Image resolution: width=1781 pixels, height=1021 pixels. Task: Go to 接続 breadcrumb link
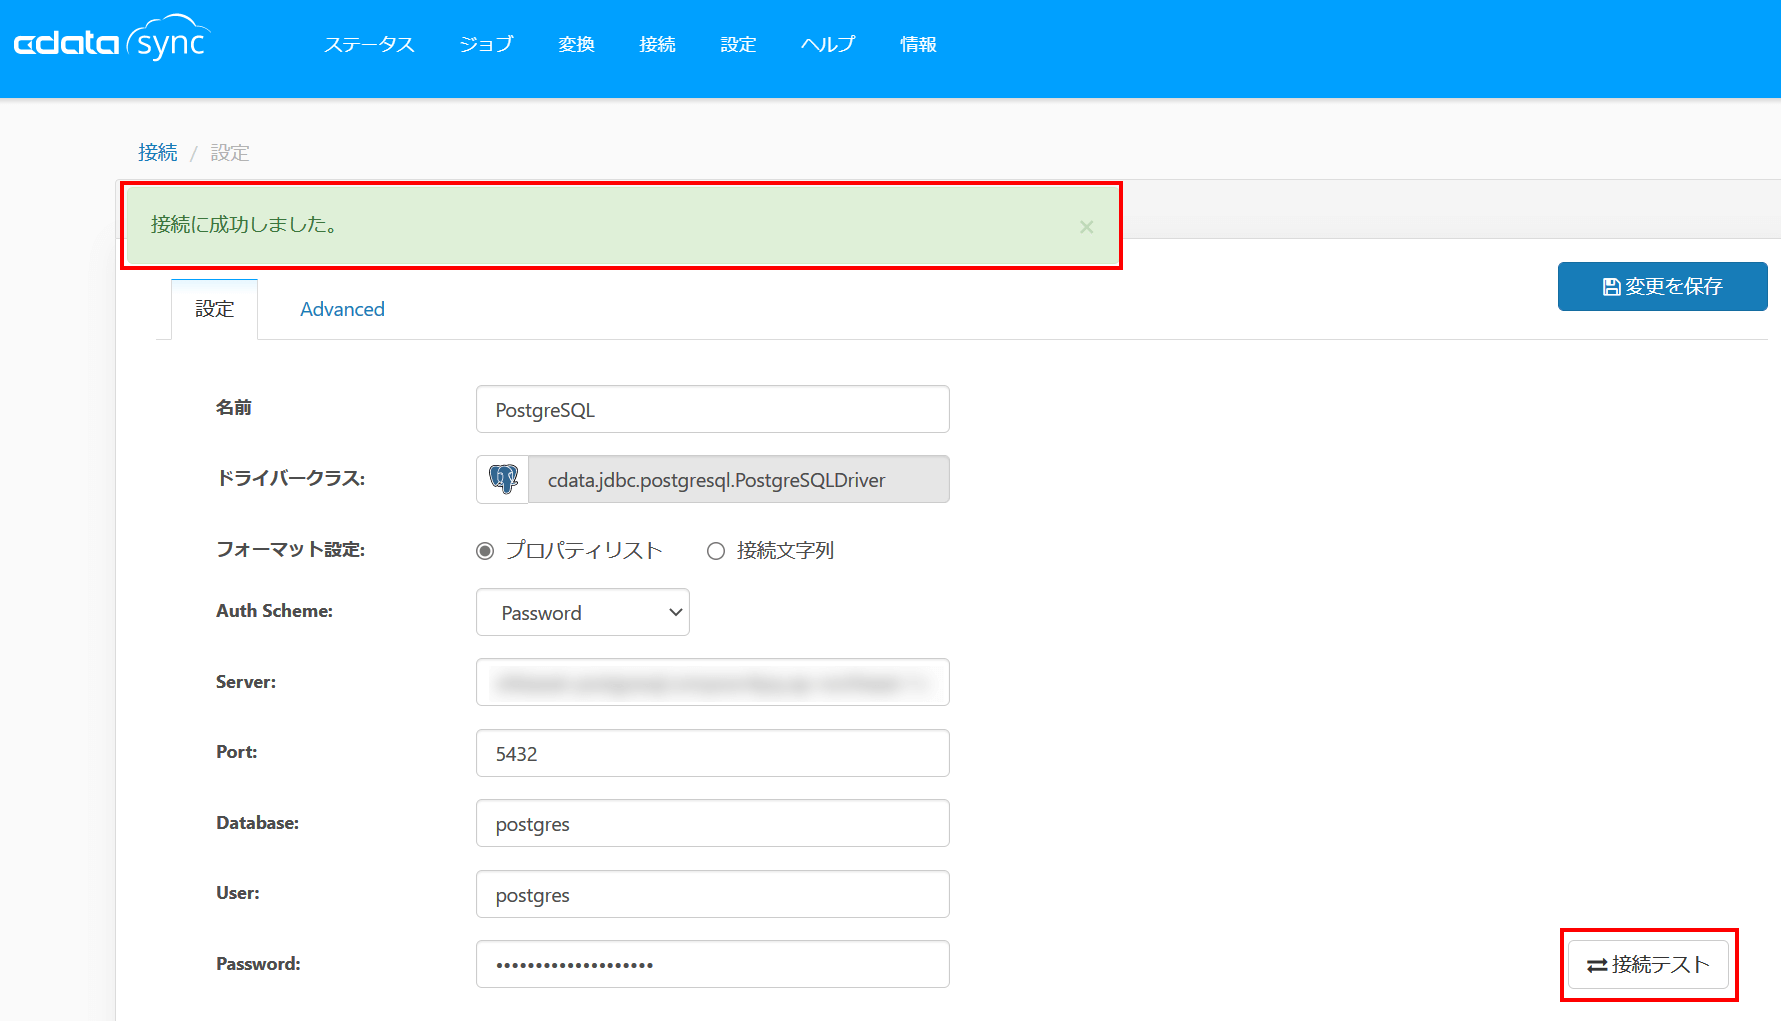pos(158,152)
